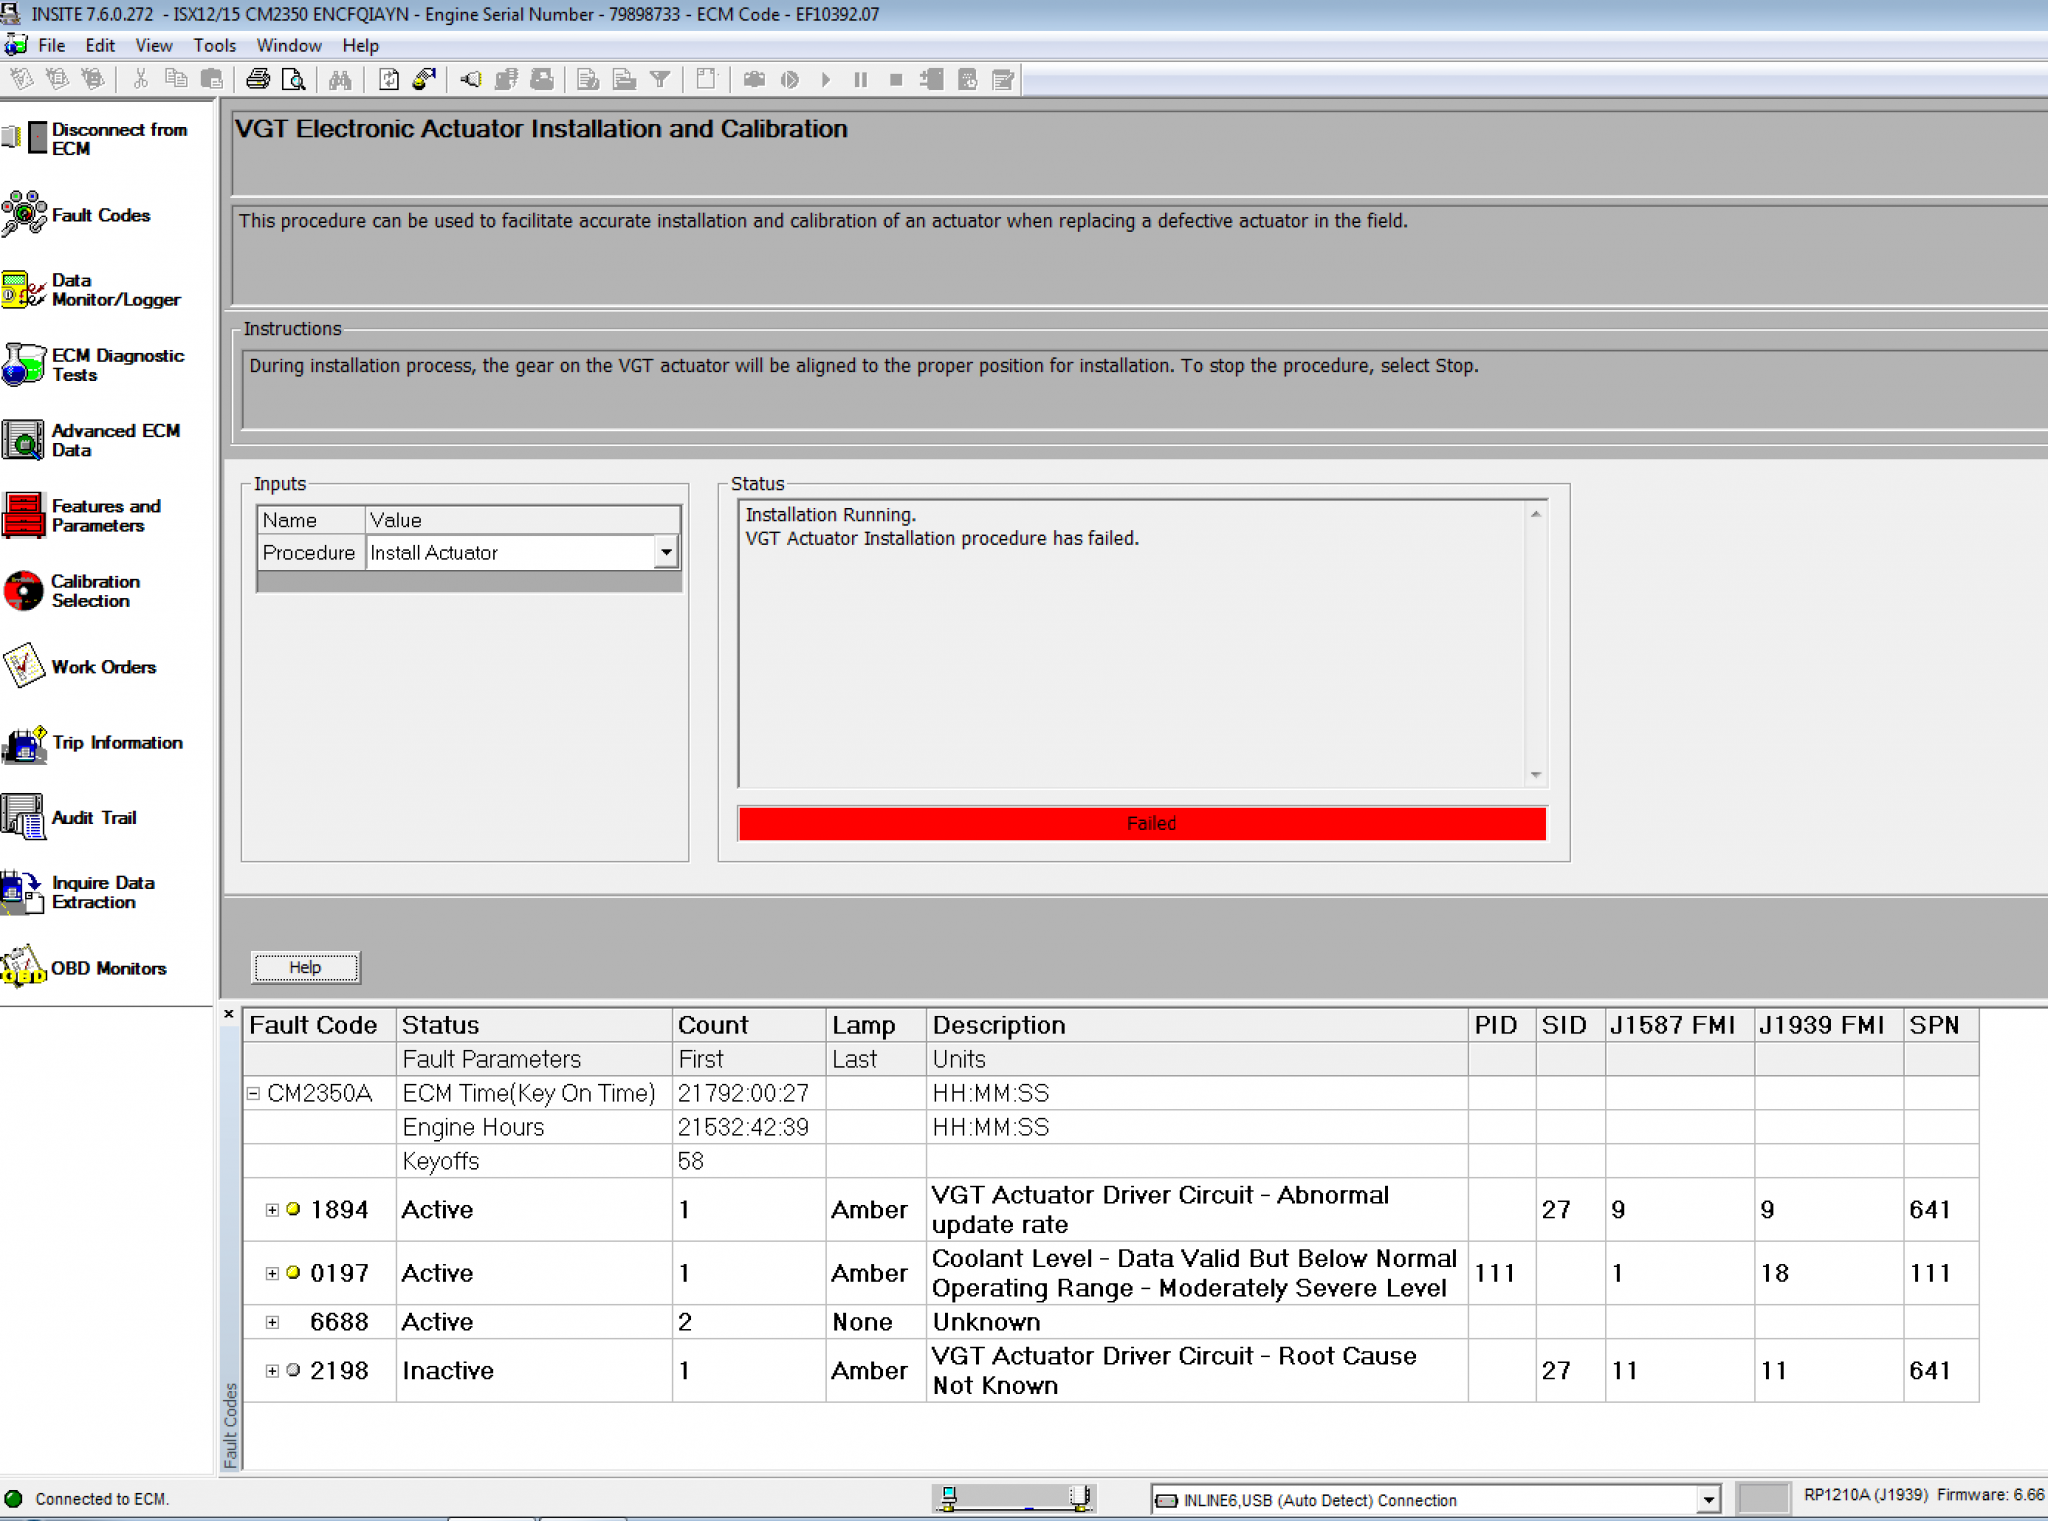Click the Count column header
The image size is (2048, 1521).
(749, 1025)
